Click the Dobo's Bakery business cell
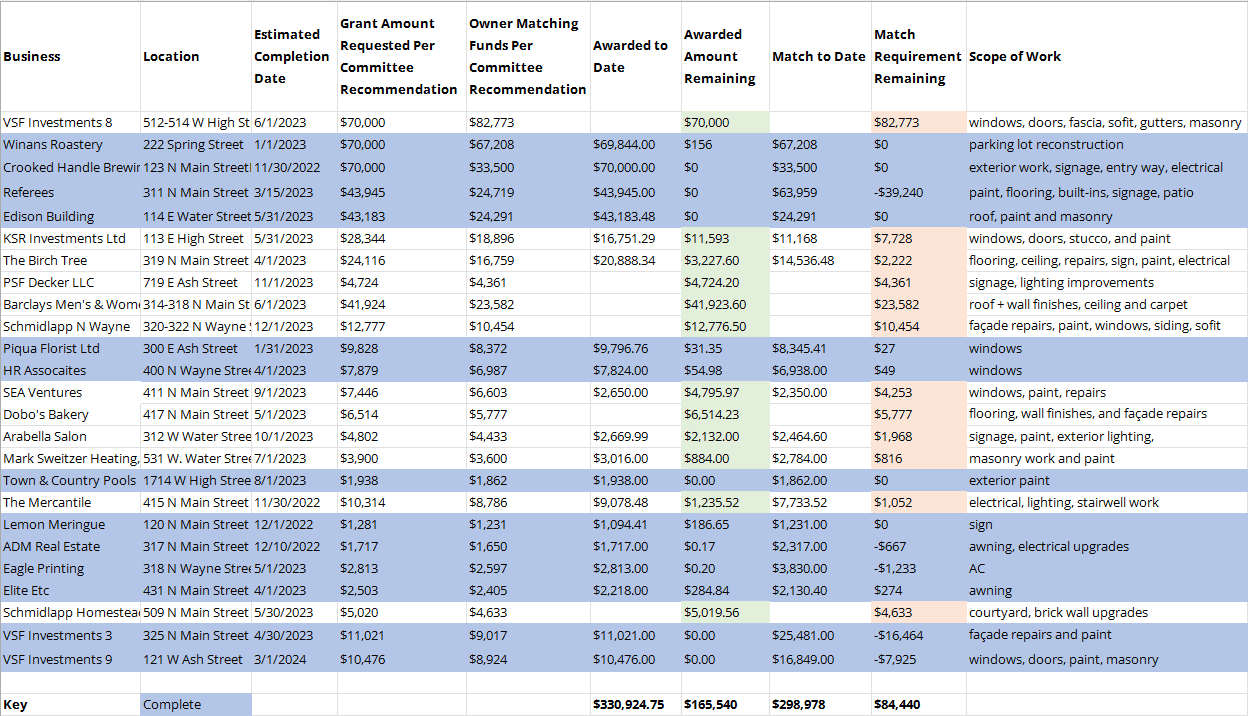The height and width of the screenshot is (716, 1248). (46, 414)
